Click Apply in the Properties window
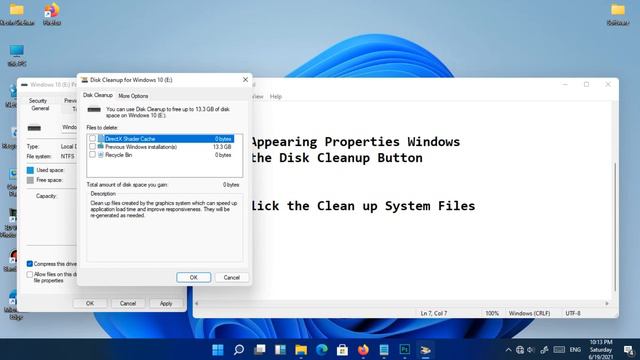This screenshot has height=360, width=640. [166, 303]
